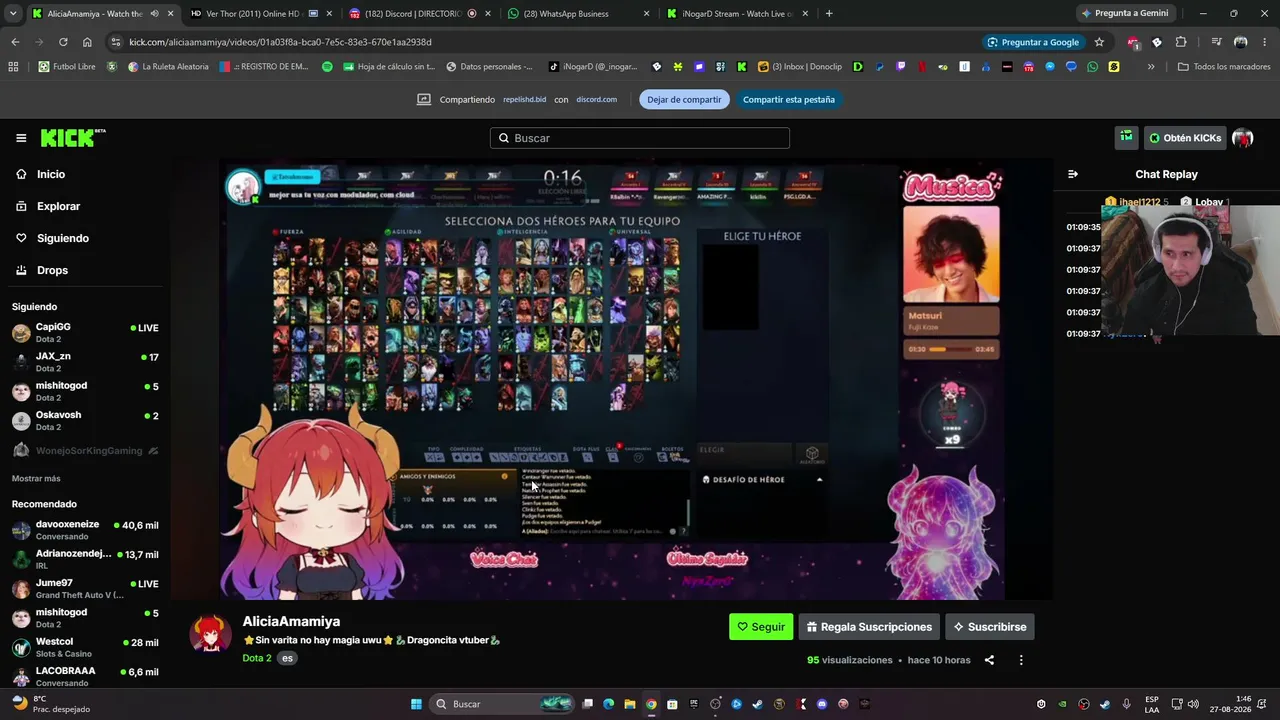Image resolution: width=1280 pixels, height=720 pixels.
Task: Mute the AliciaAmamiya tab audio
Action: tap(154, 13)
